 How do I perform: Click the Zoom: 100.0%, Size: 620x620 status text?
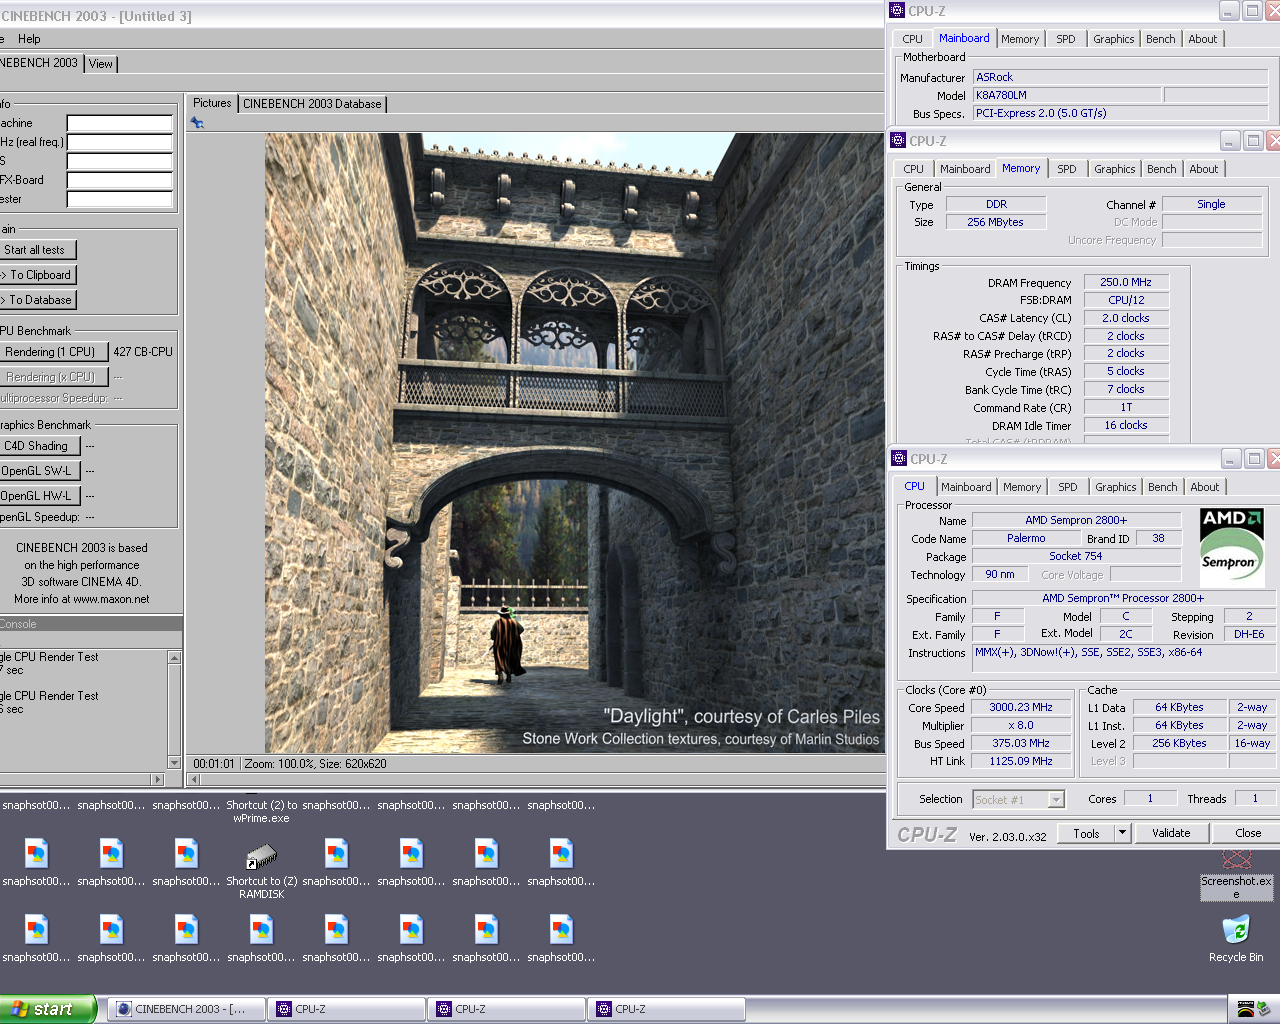click(x=315, y=764)
